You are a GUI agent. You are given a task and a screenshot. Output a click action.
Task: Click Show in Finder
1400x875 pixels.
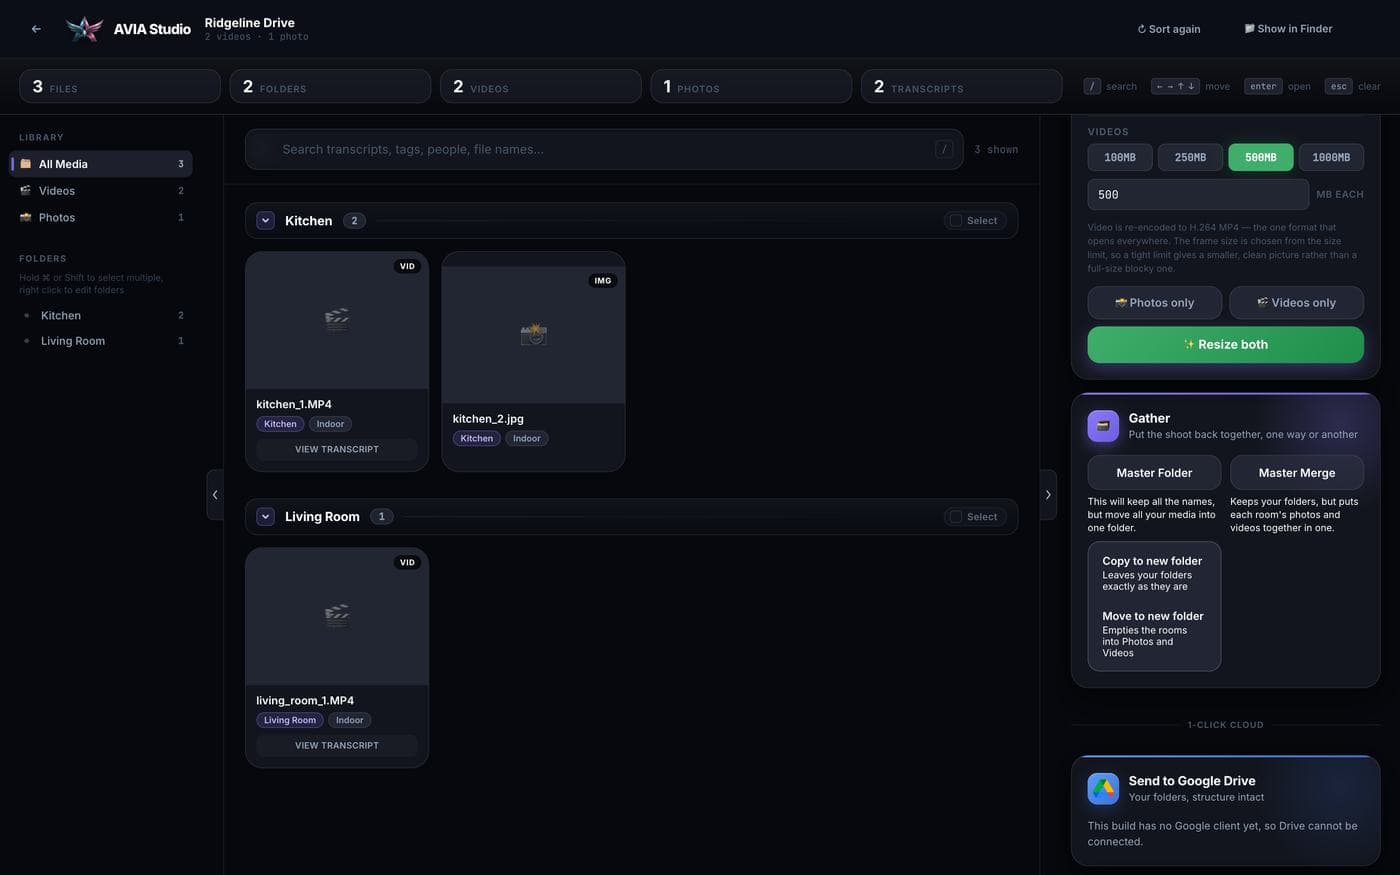pos(1288,29)
